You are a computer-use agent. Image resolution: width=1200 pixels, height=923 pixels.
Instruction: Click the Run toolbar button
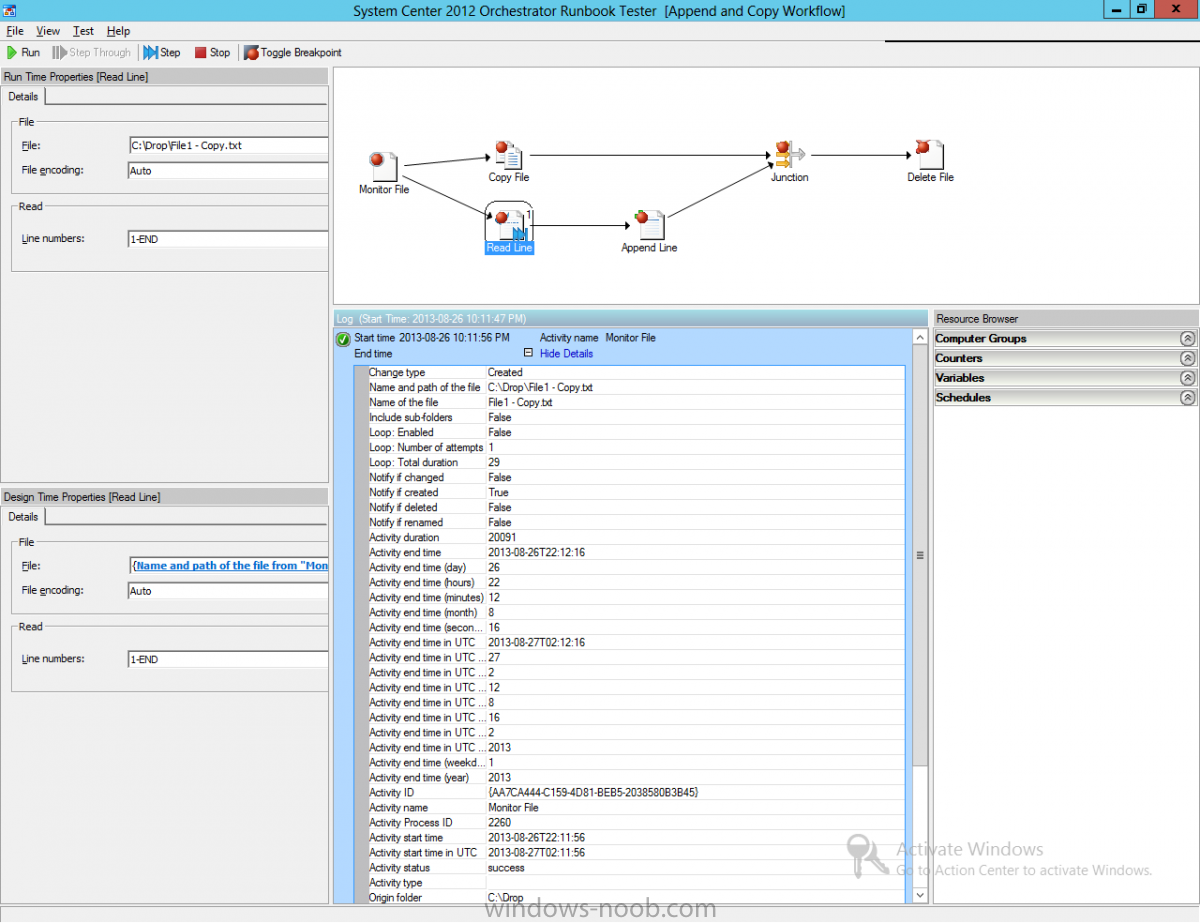click(23, 52)
